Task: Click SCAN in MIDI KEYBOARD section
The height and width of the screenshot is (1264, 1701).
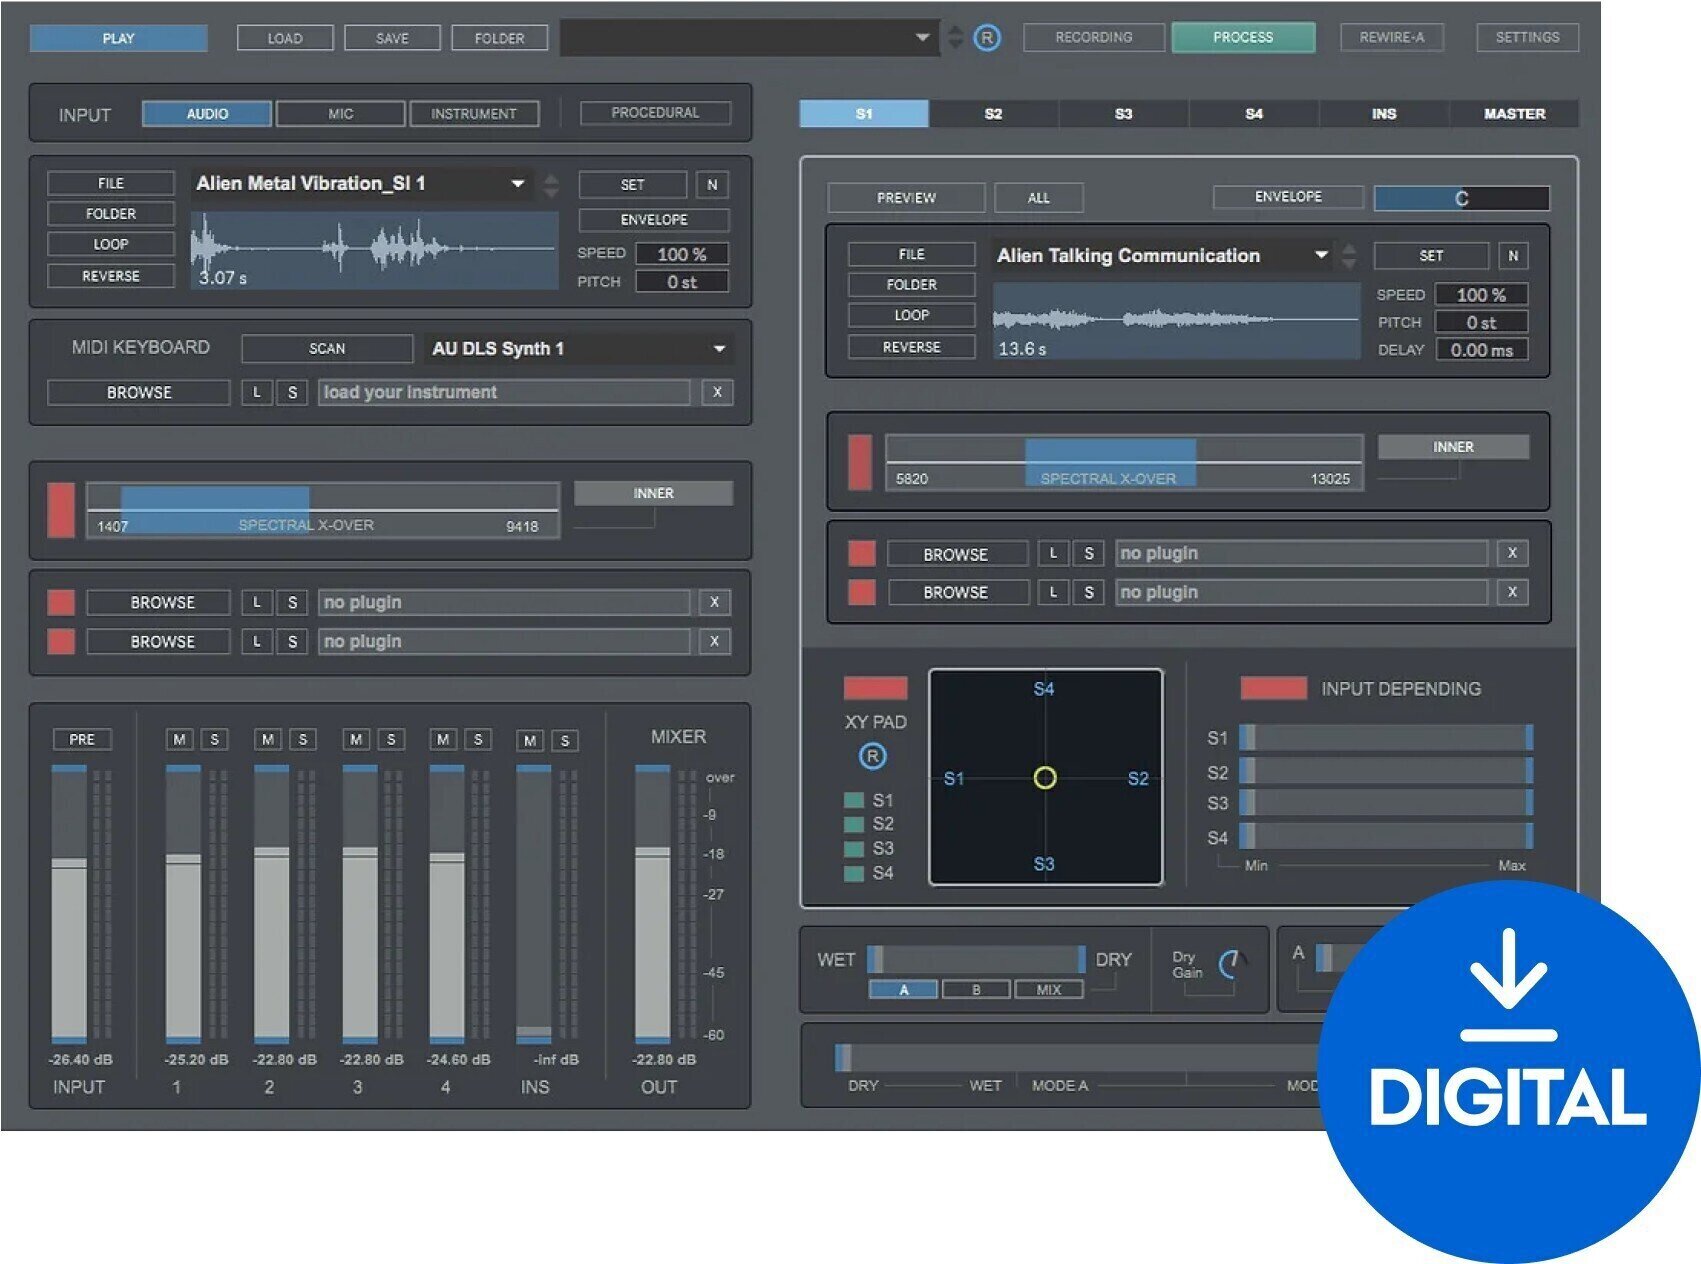Action: (327, 348)
